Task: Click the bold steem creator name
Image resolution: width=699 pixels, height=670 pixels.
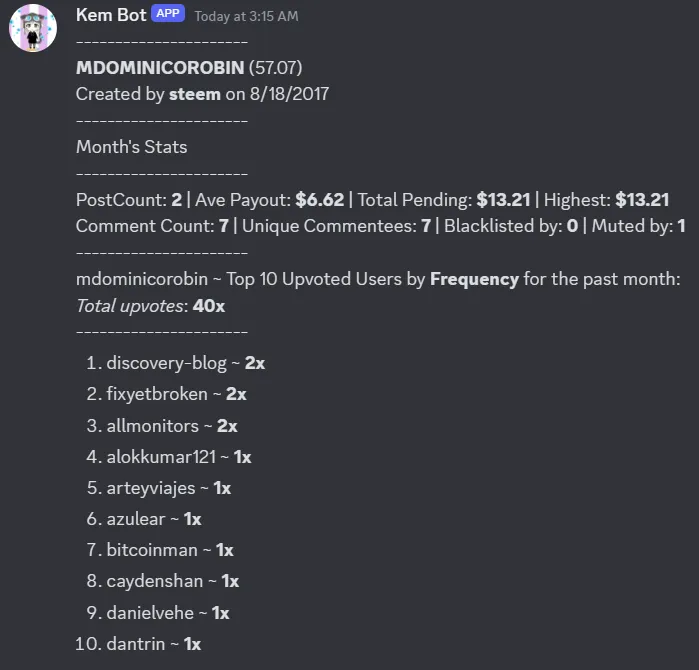Action: tap(195, 94)
